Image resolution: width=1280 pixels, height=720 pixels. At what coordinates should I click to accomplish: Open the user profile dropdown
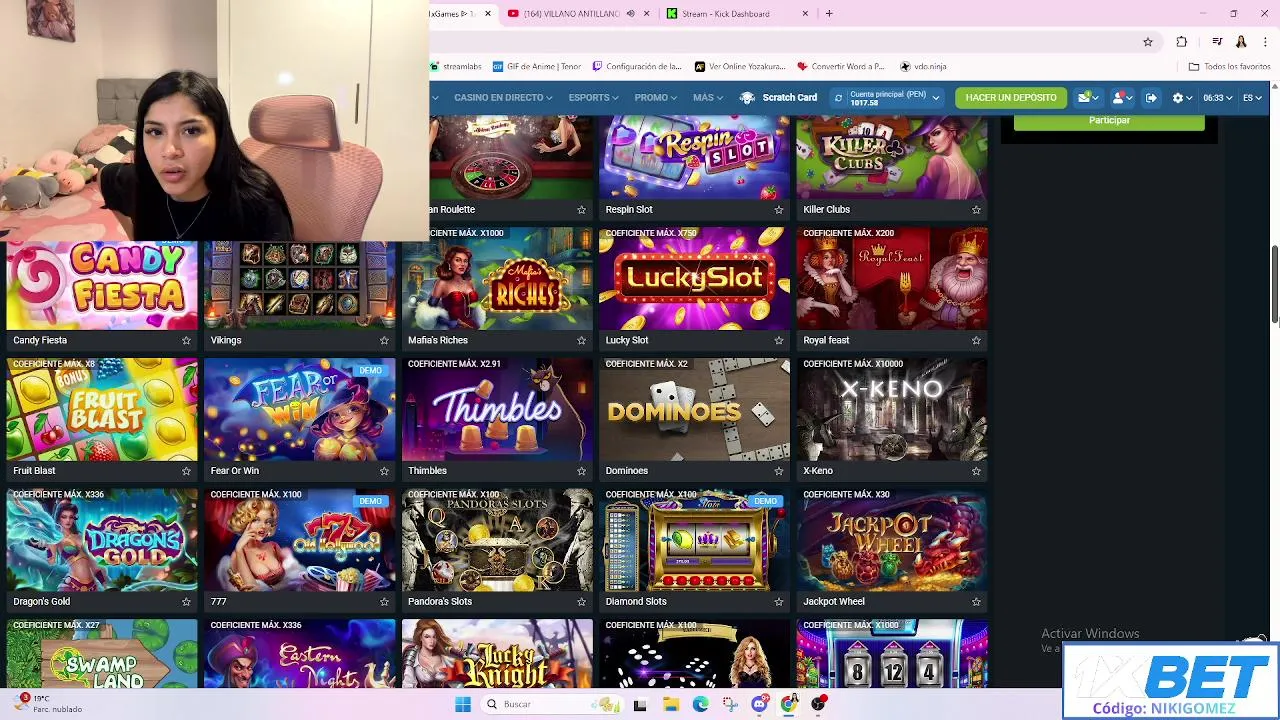[x=1122, y=97]
